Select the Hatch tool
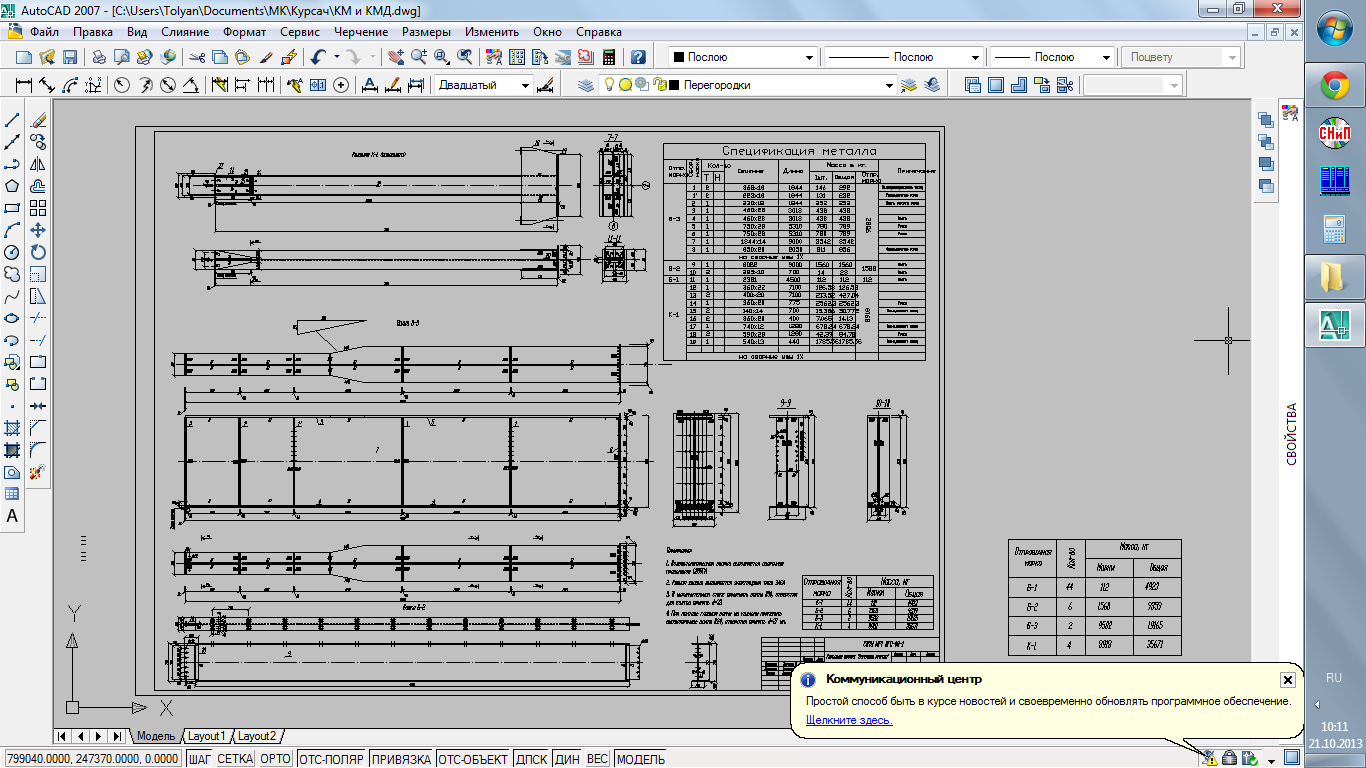This screenshot has height=768, width=1366. click(x=13, y=428)
